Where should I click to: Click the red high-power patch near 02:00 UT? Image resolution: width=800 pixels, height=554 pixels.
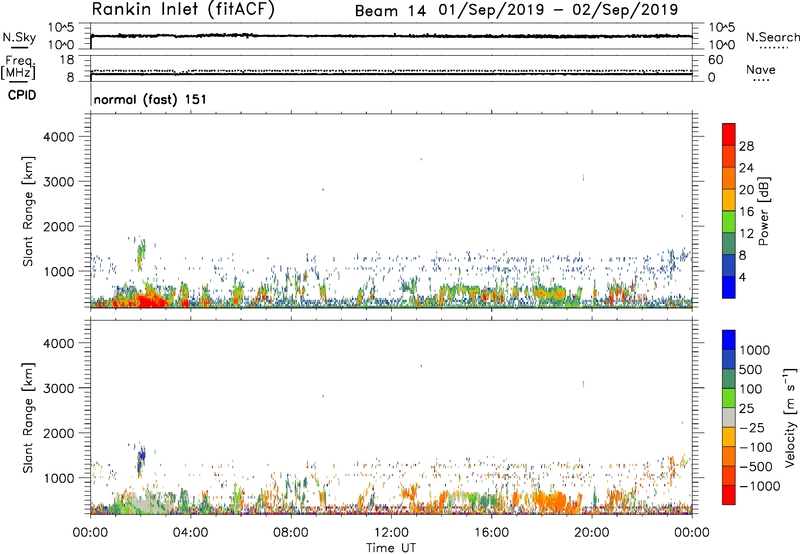[x=151, y=299]
